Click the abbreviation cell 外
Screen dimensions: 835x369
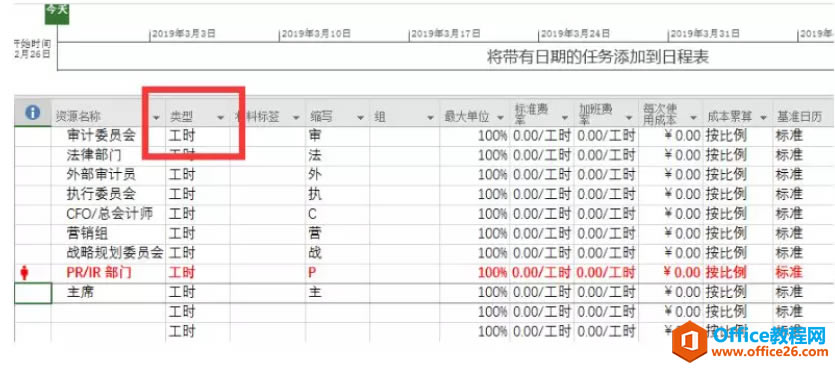point(337,175)
